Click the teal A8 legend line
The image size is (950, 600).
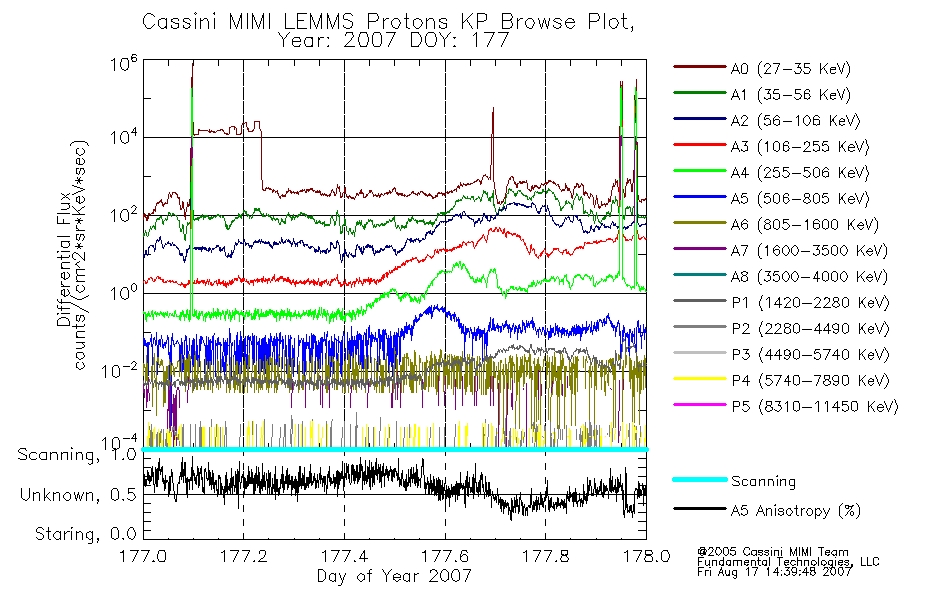[x=699, y=275]
